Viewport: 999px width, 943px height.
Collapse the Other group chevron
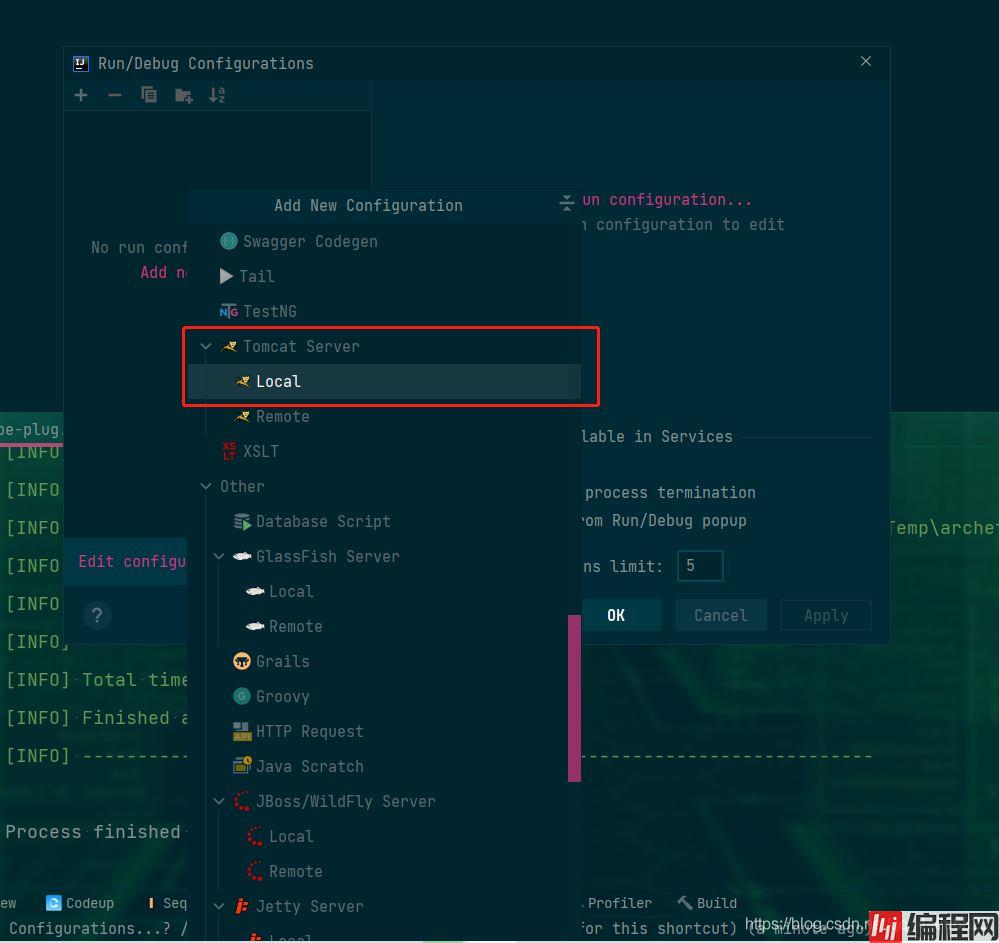tap(206, 486)
